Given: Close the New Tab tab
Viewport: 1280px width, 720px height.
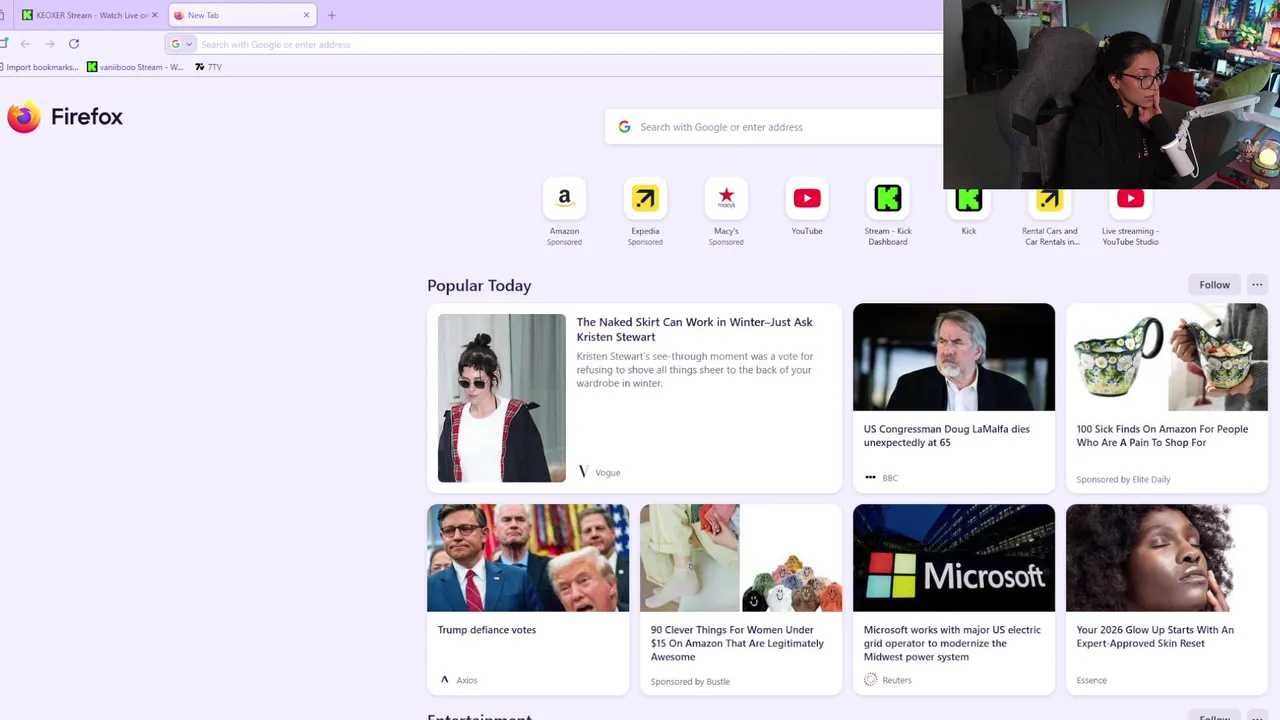Looking at the screenshot, I should click(306, 15).
